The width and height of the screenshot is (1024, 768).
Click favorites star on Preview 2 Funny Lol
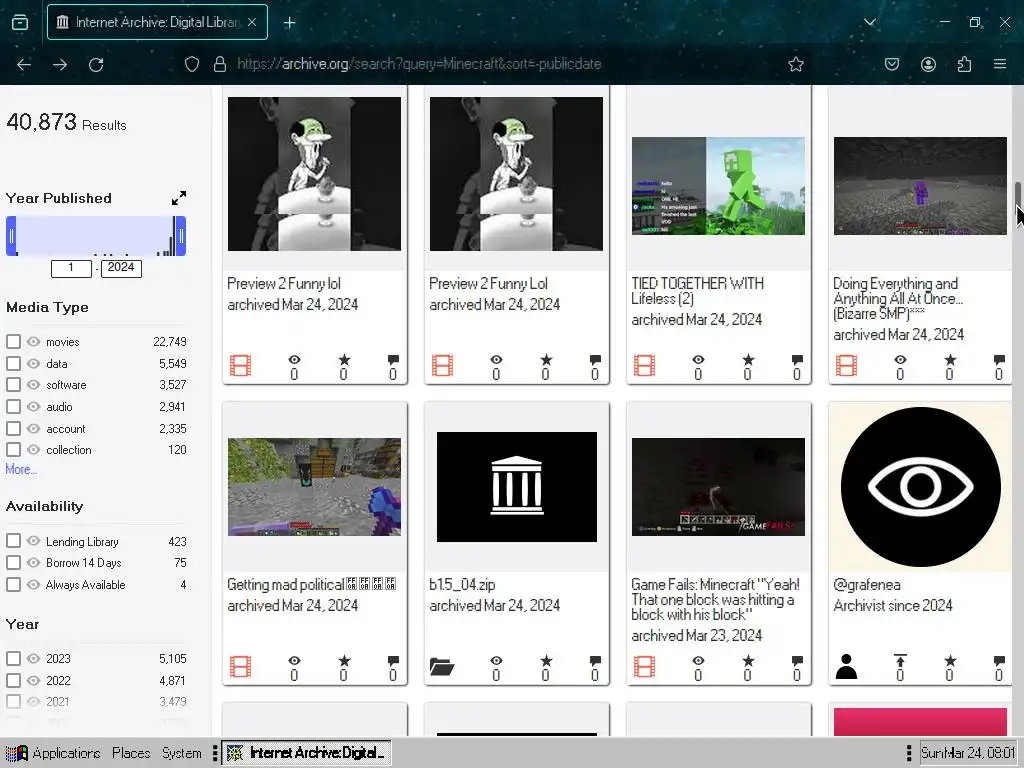coord(546,360)
